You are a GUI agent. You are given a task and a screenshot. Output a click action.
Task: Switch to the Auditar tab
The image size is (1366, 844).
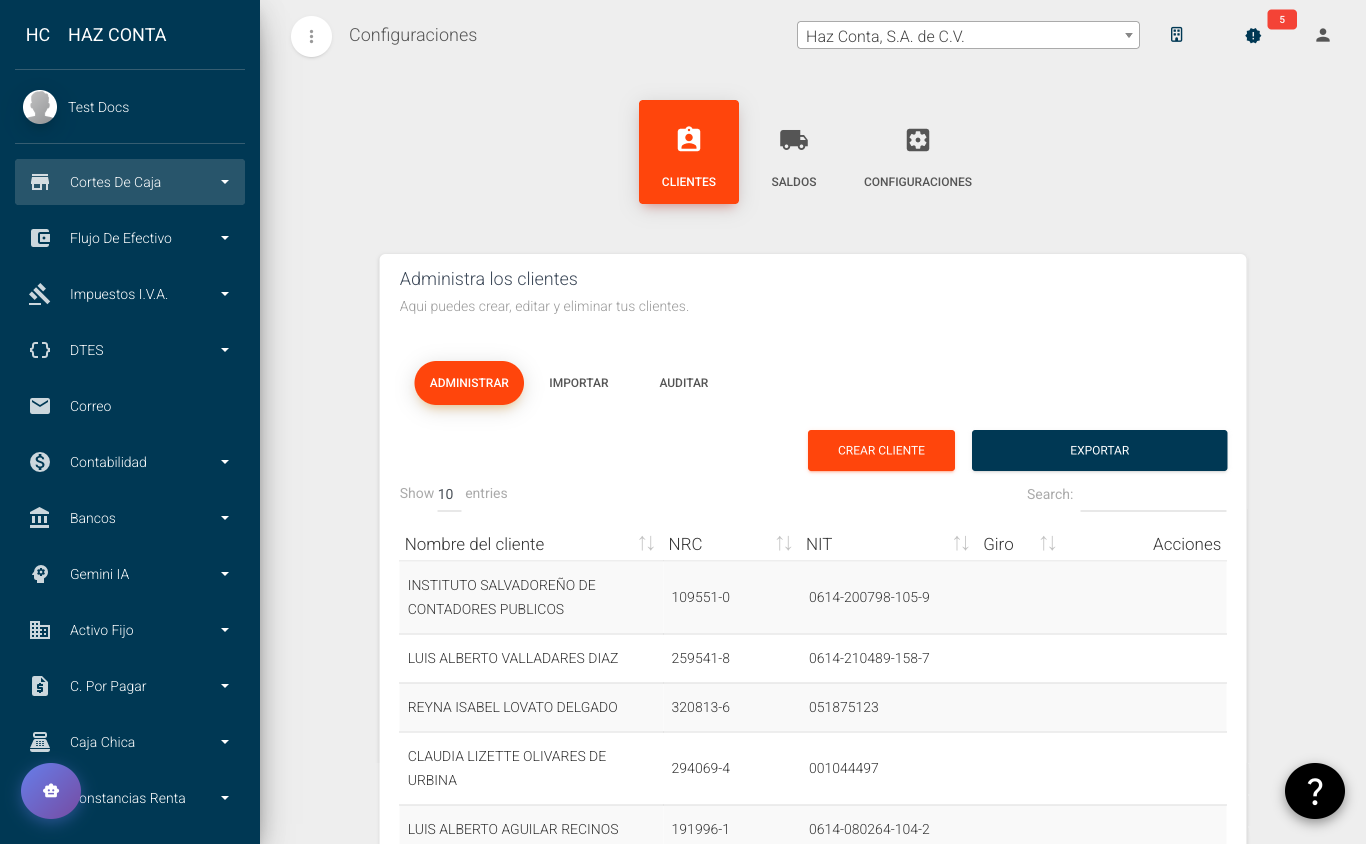click(684, 383)
